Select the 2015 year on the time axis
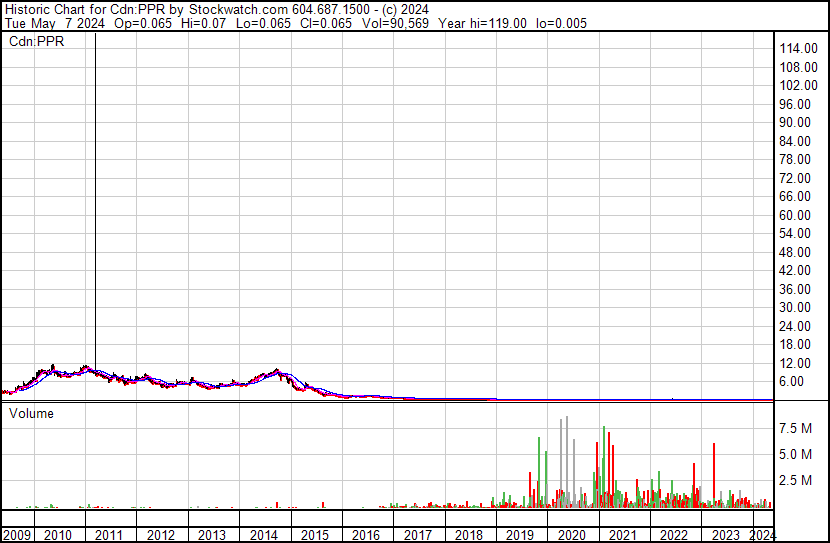This screenshot has height=543, width=830. (315, 535)
